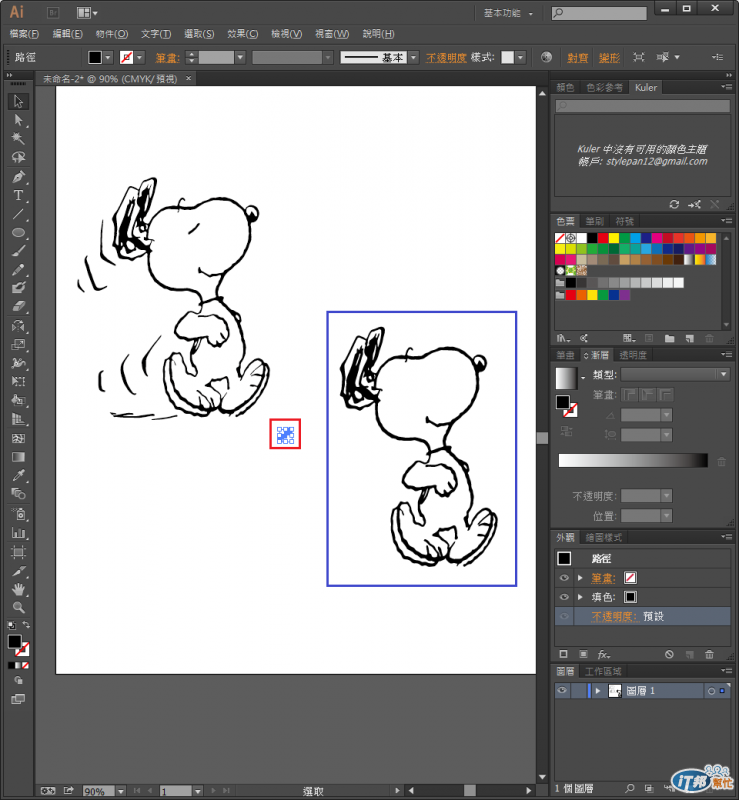The image size is (739, 800).
Task: Select the Mesh tool
Action: (x=18, y=438)
